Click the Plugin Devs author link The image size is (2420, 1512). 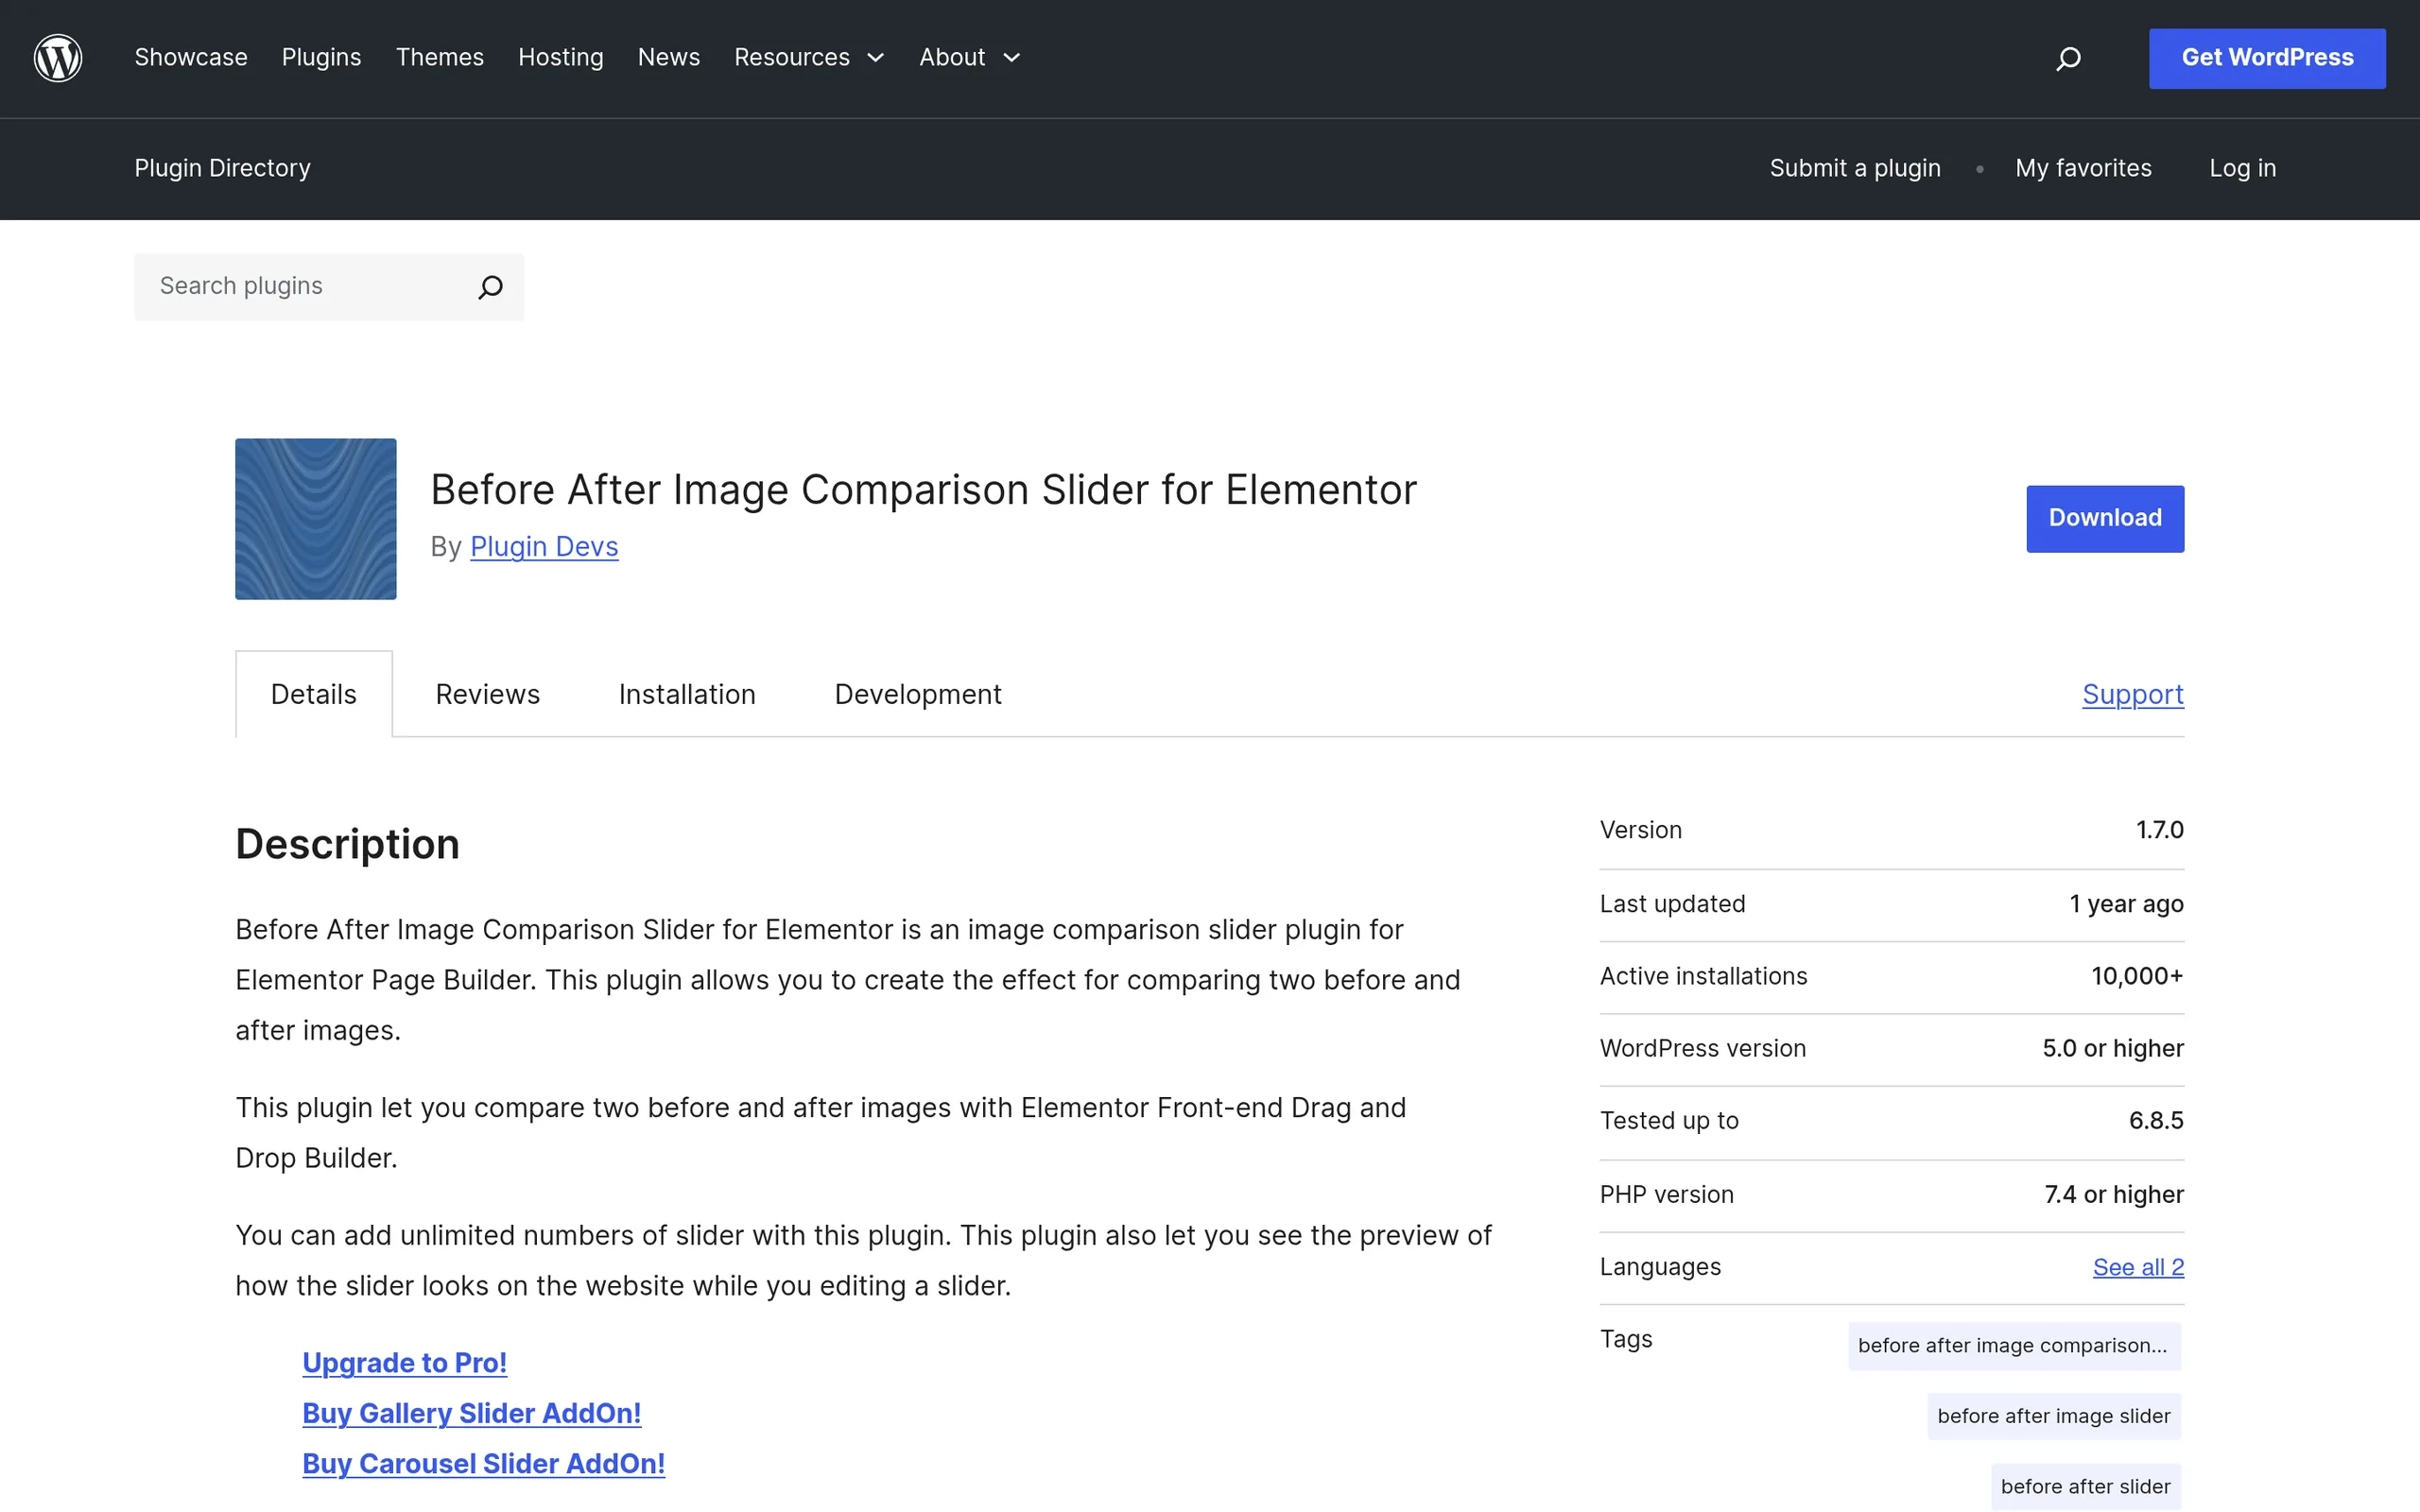tap(544, 547)
